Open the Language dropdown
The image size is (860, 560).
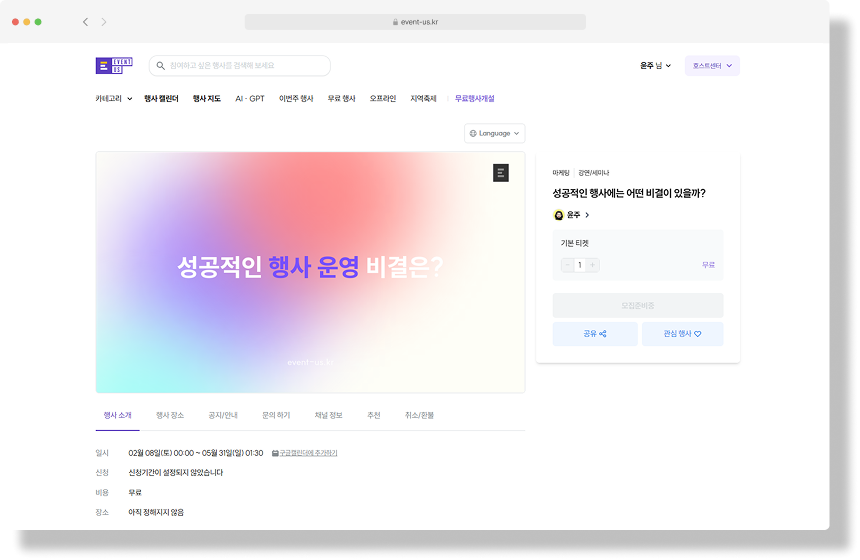(494, 133)
